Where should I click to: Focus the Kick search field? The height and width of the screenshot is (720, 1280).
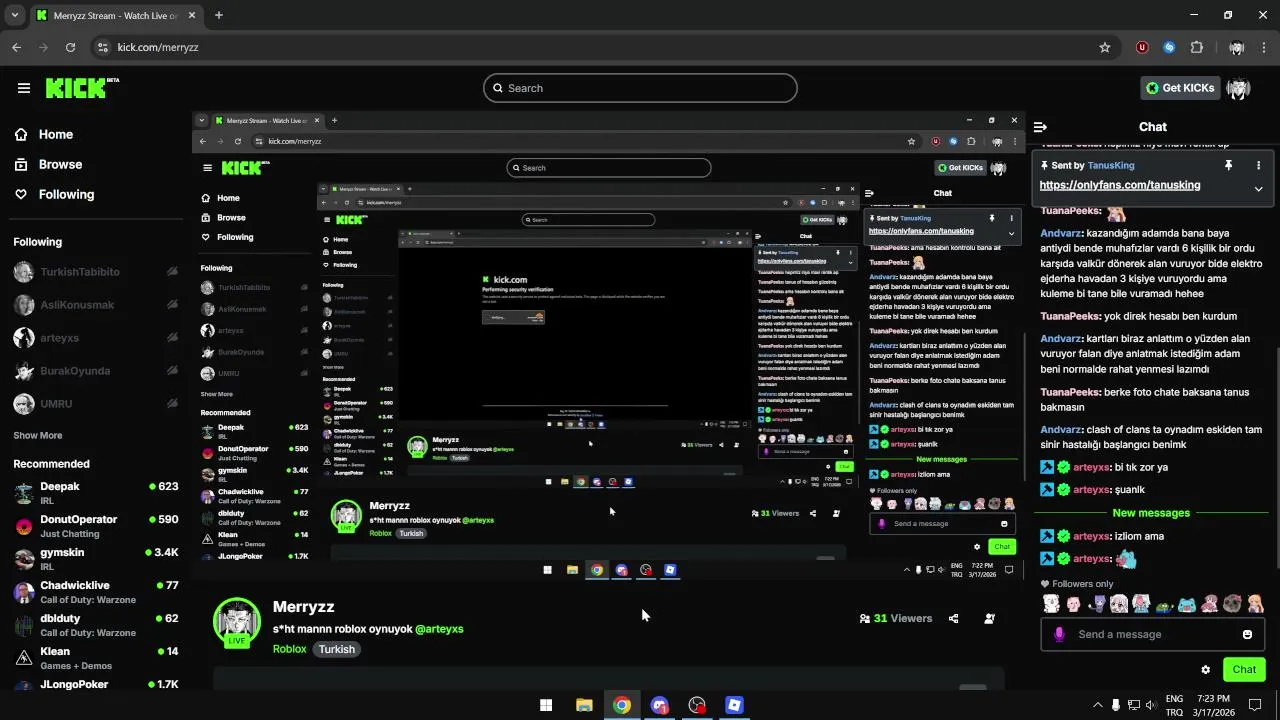coord(640,88)
